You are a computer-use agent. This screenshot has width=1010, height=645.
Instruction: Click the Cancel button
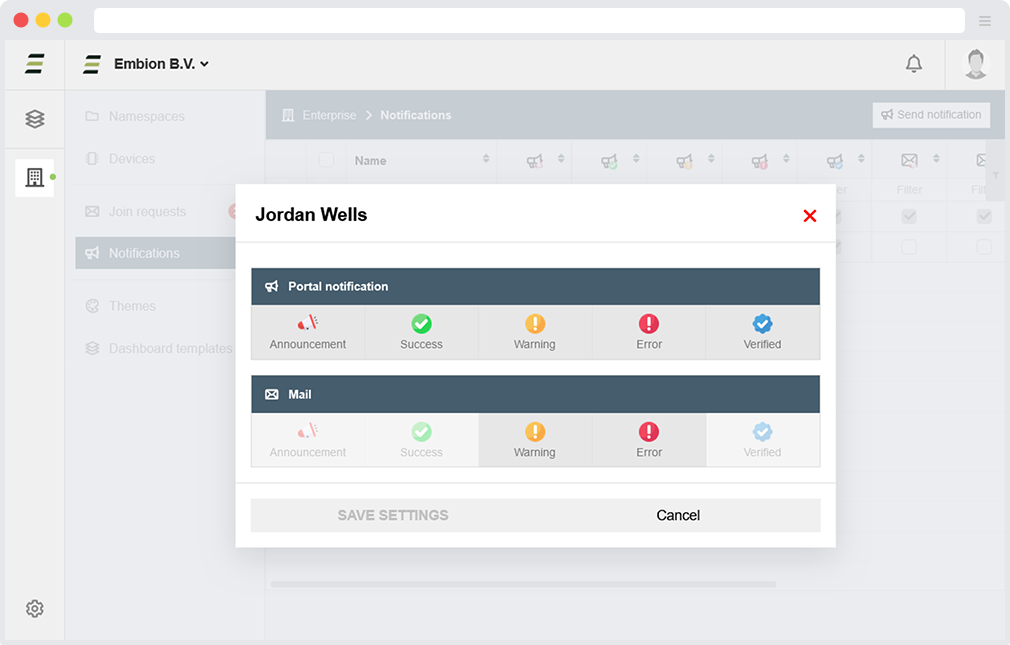pos(678,515)
